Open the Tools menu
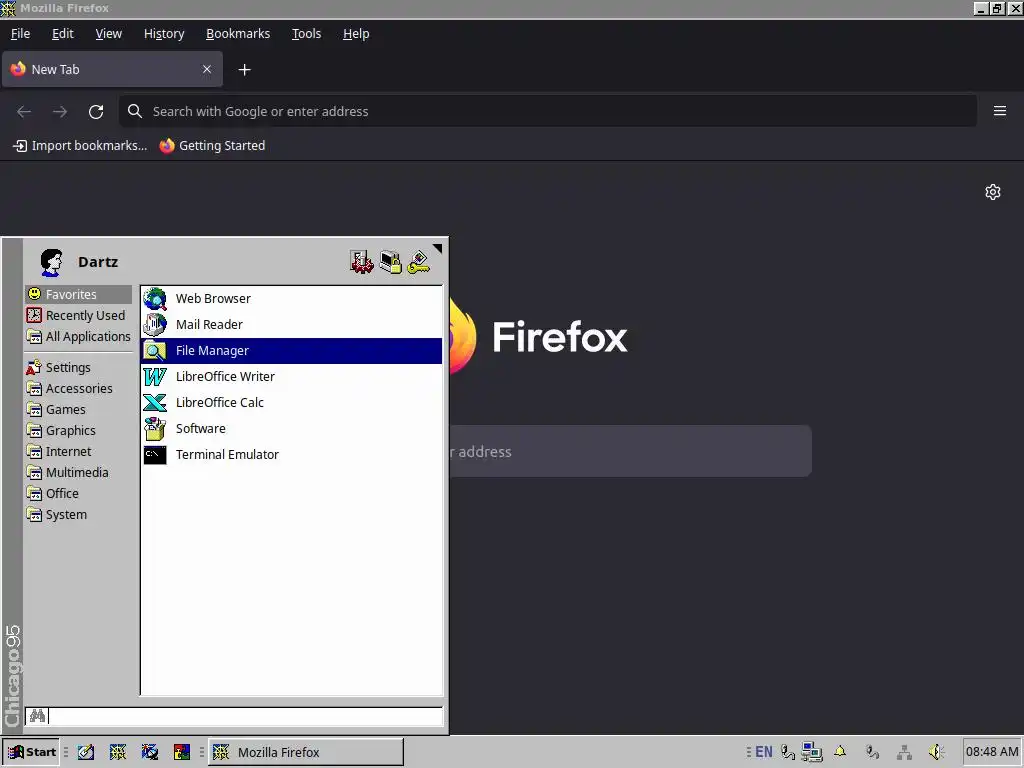The width and height of the screenshot is (1024, 768). point(306,34)
